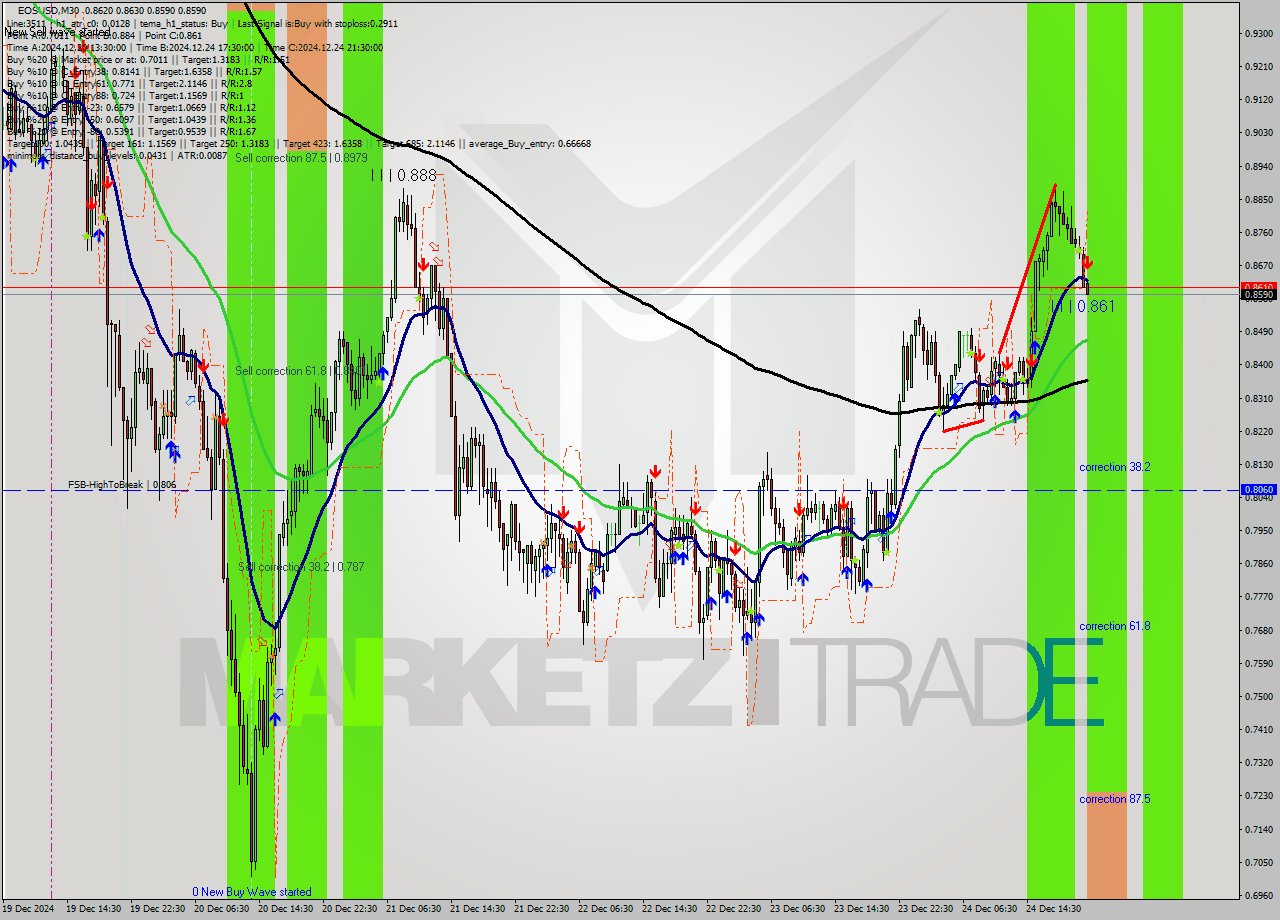Click the 0.7230 price axis value
The width and height of the screenshot is (1280, 920).
coord(1259,795)
